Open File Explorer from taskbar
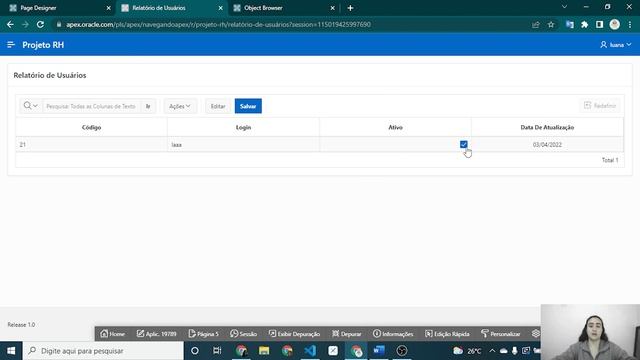640x360 pixels. coord(264,351)
